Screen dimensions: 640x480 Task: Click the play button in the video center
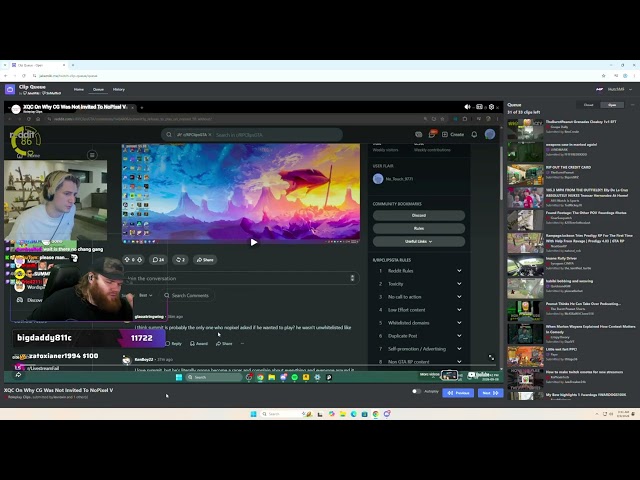(253, 242)
